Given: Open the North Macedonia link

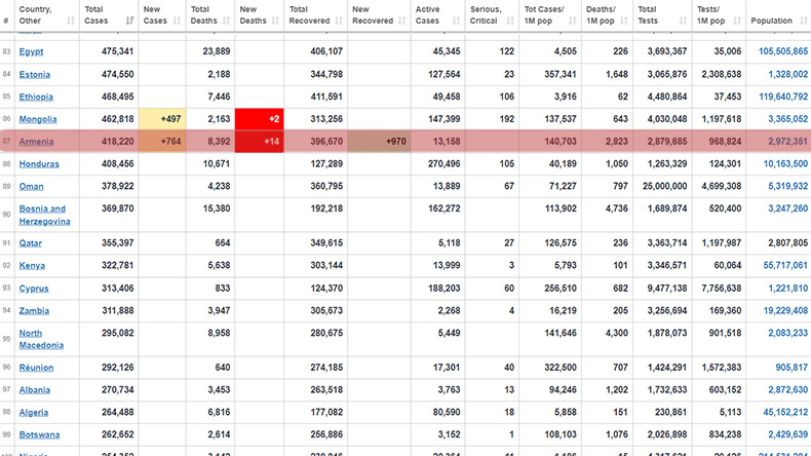Looking at the screenshot, I should [41, 339].
